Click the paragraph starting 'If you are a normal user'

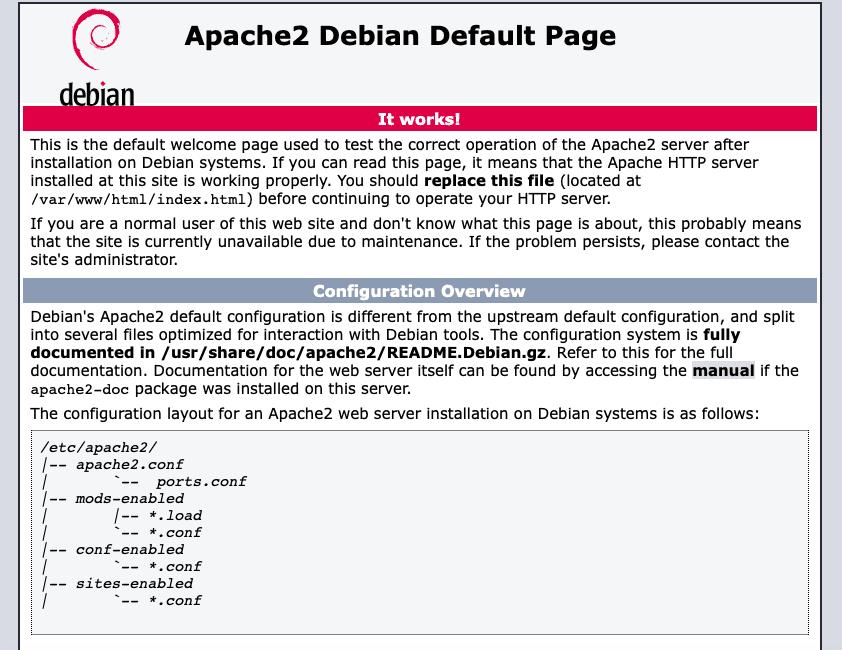[416, 242]
